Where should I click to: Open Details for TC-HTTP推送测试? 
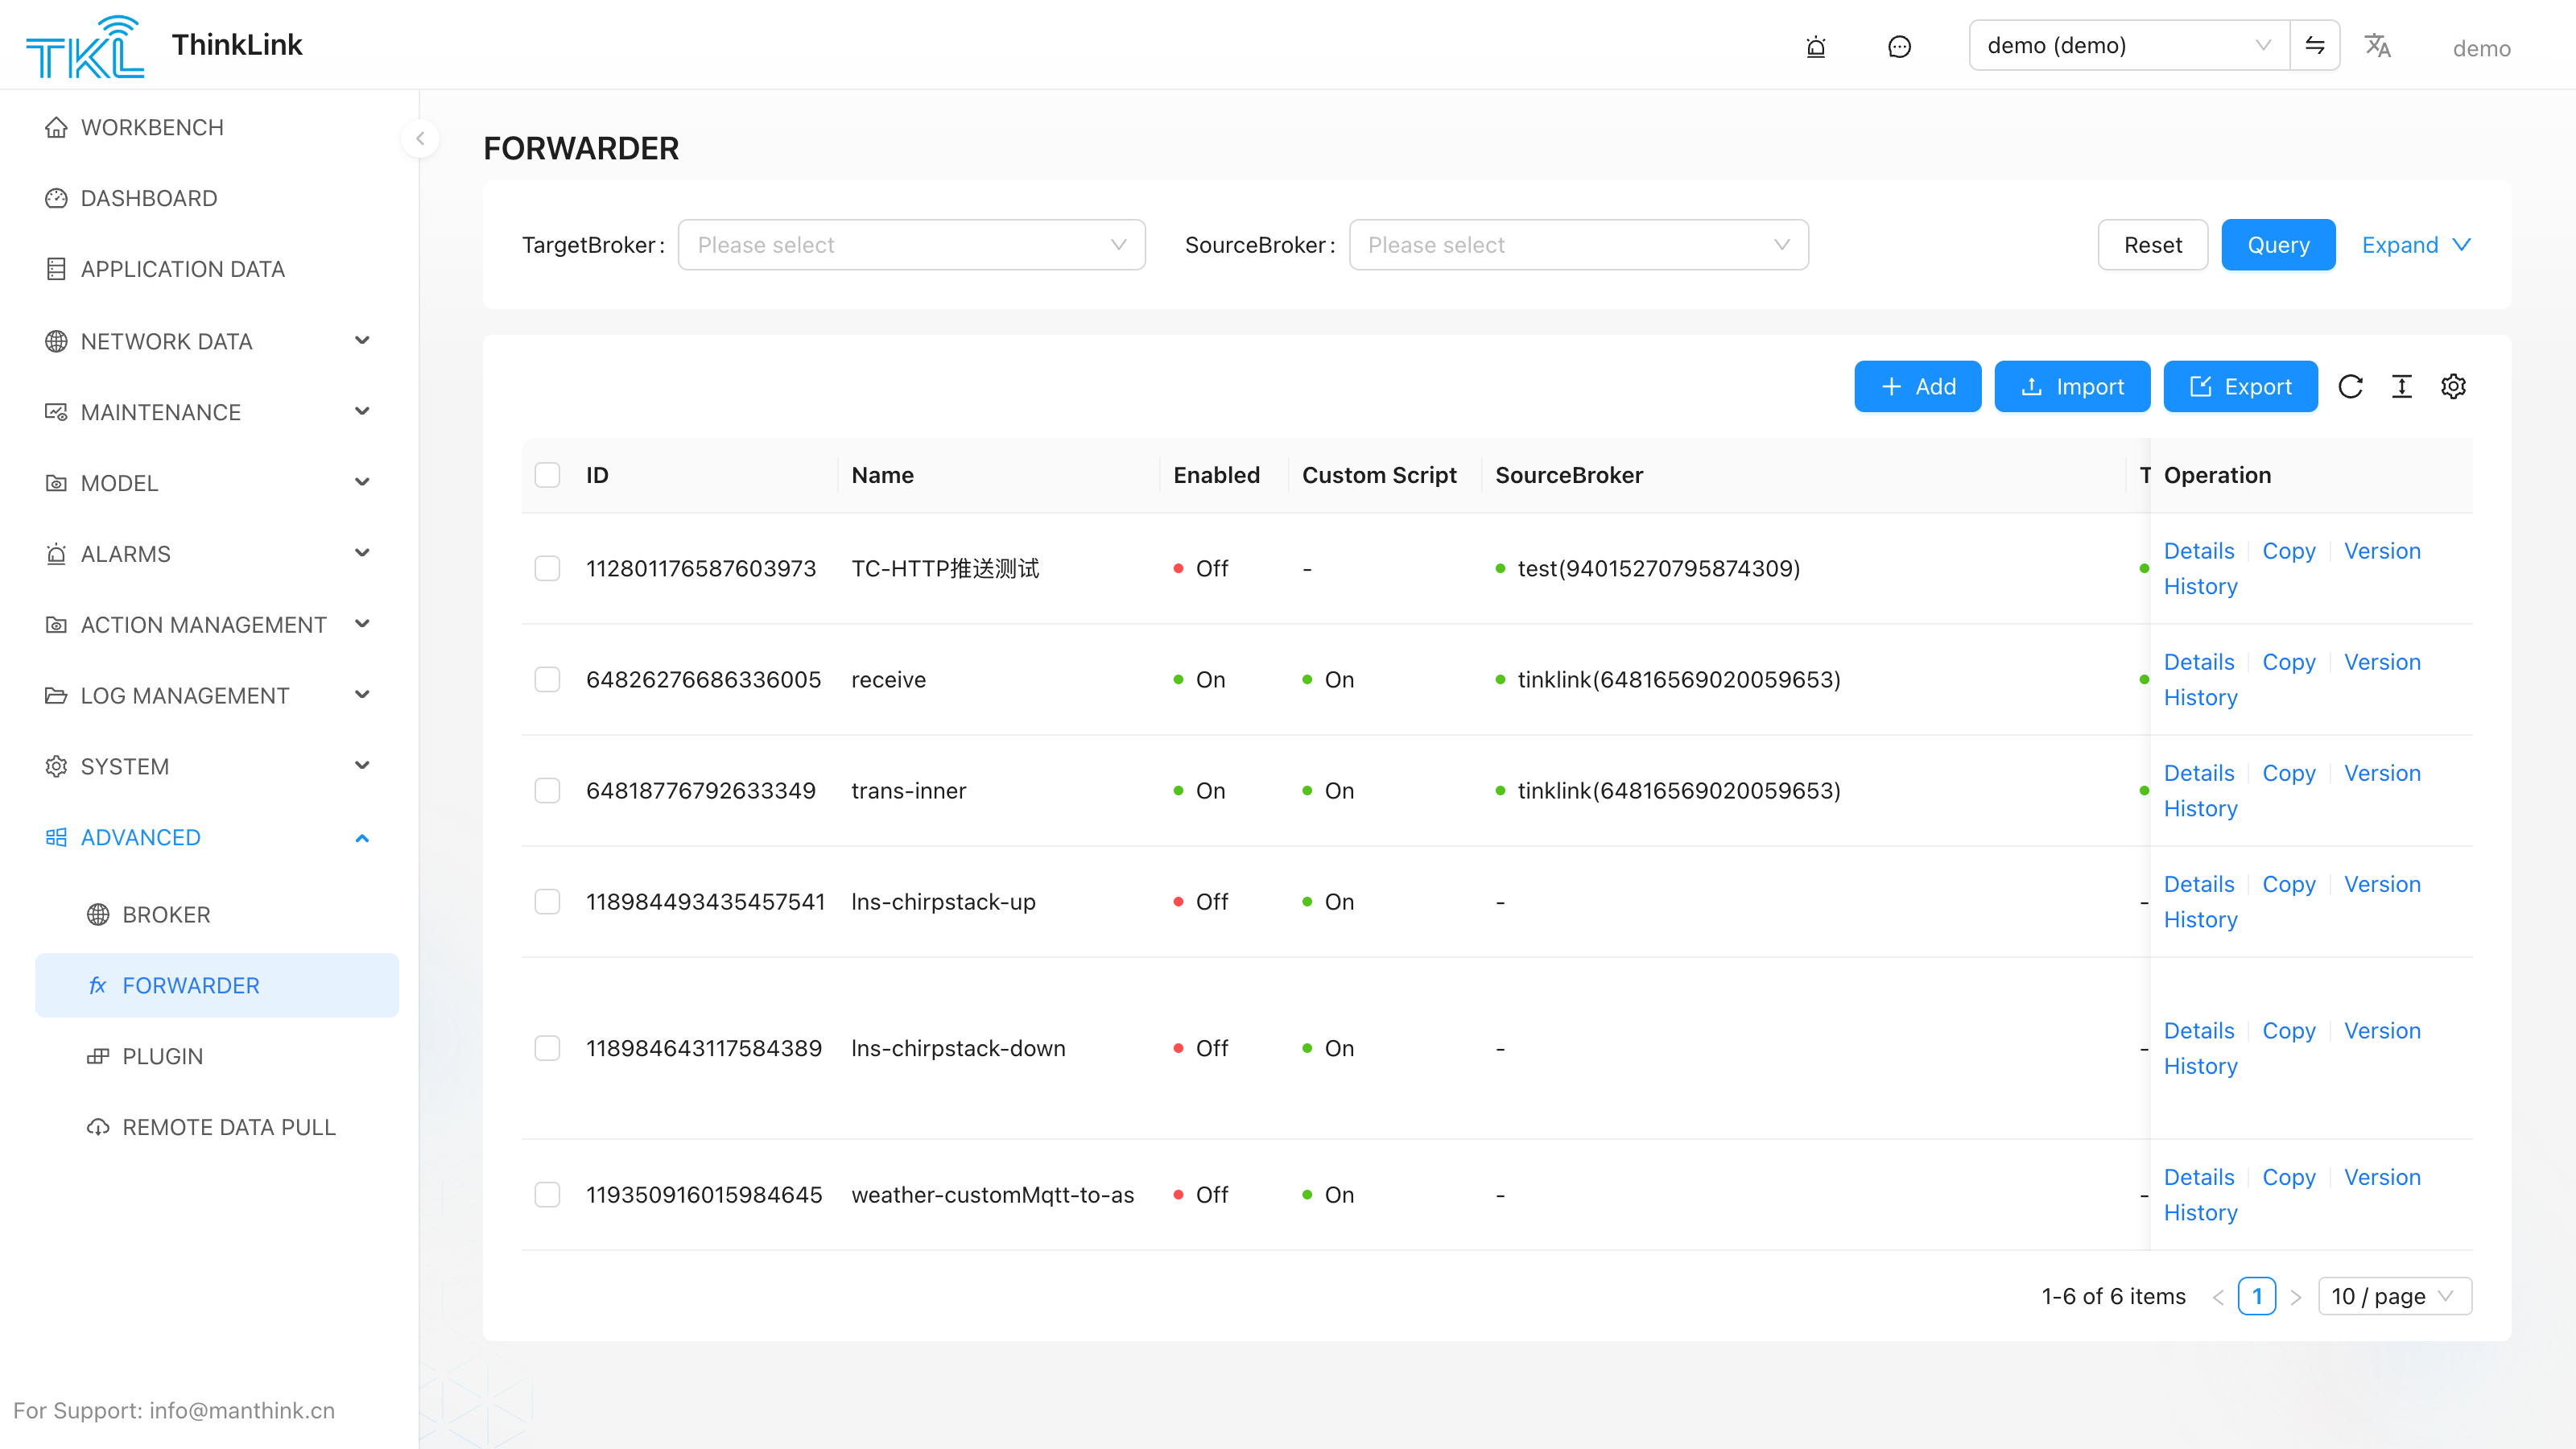[2198, 551]
